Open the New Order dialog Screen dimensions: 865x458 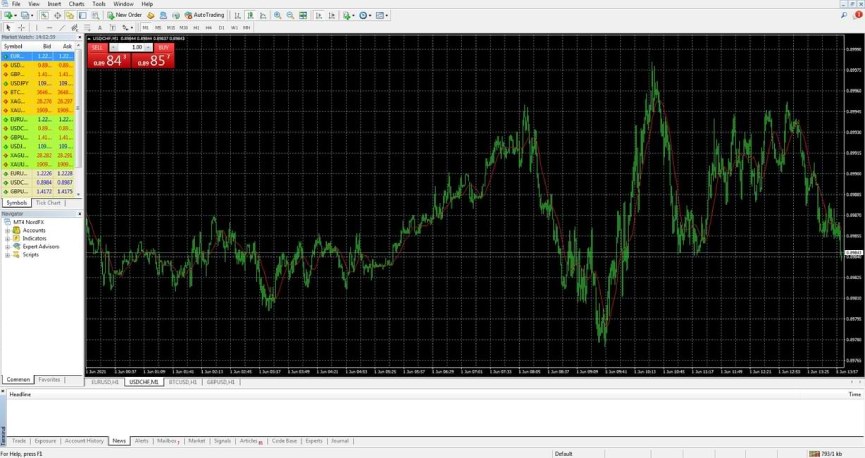click(124, 15)
